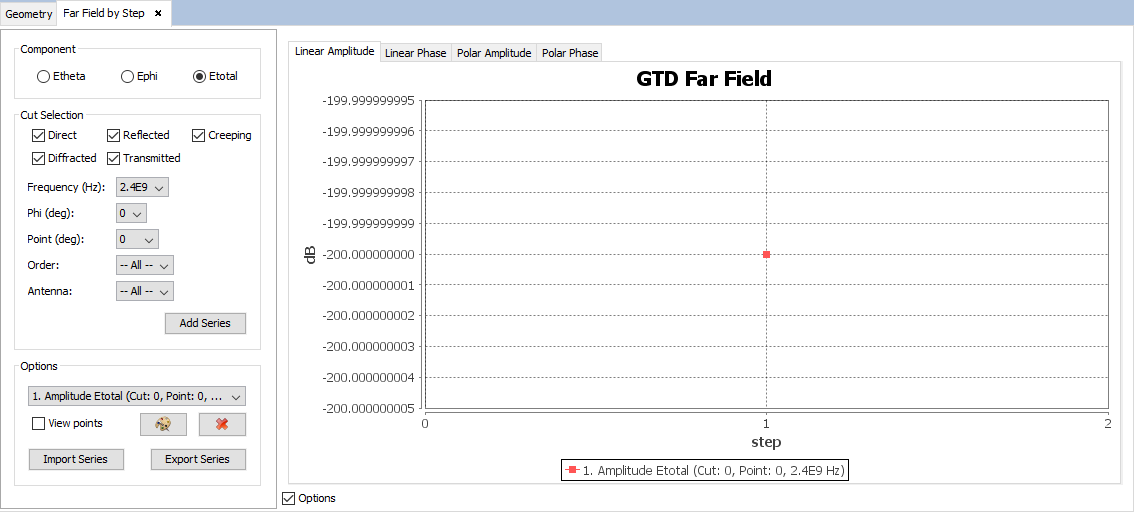The image size is (1134, 512).
Task: Open the Linear Phase tab
Action: (x=415, y=53)
